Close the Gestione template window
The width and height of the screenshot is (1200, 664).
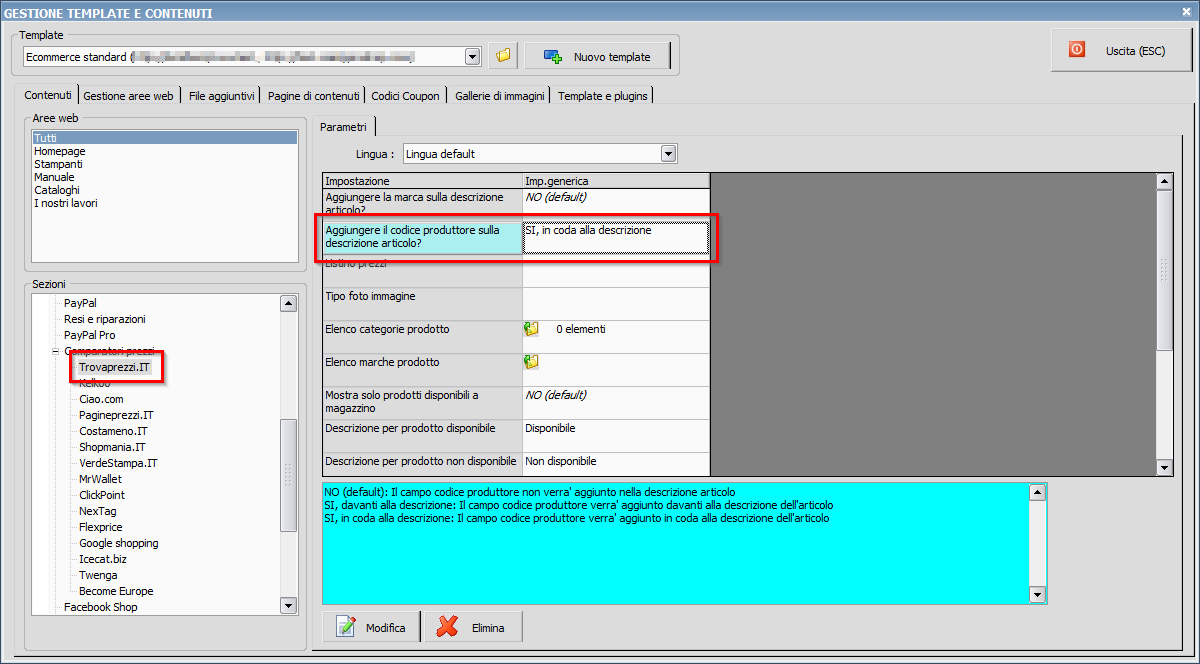1186,12
